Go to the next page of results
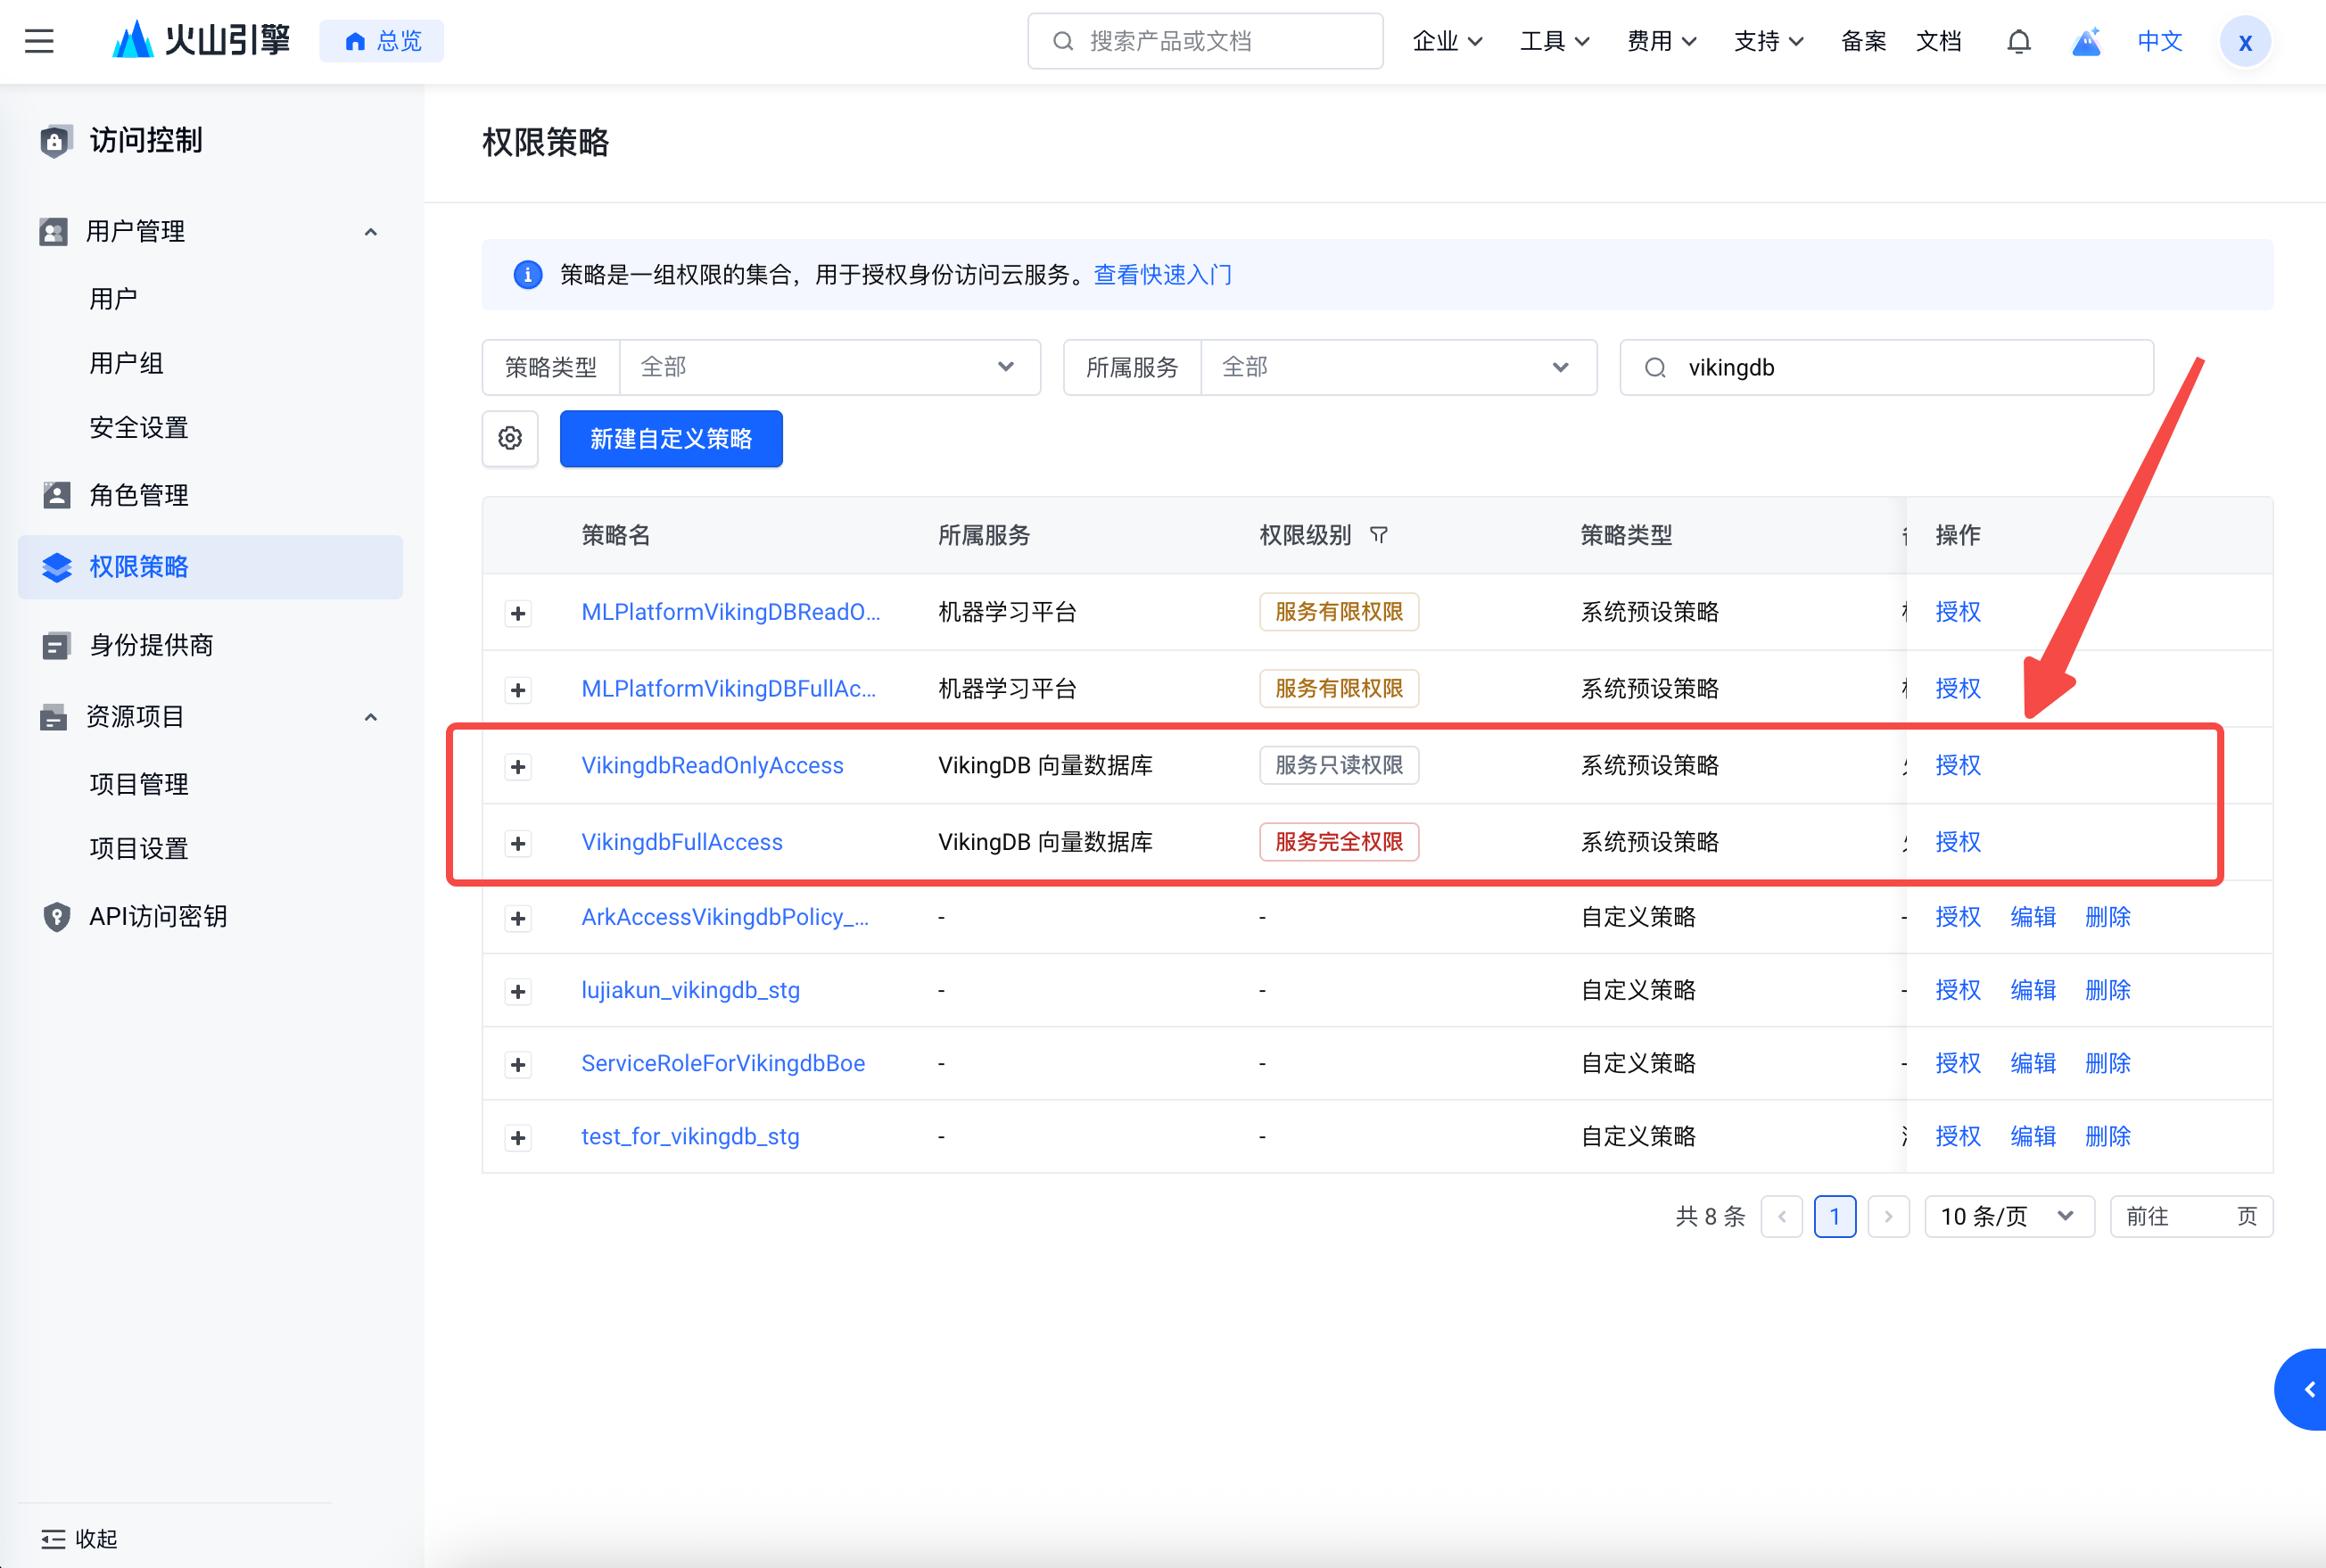Image resolution: width=2326 pixels, height=1568 pixels. coord(1889,1216)
